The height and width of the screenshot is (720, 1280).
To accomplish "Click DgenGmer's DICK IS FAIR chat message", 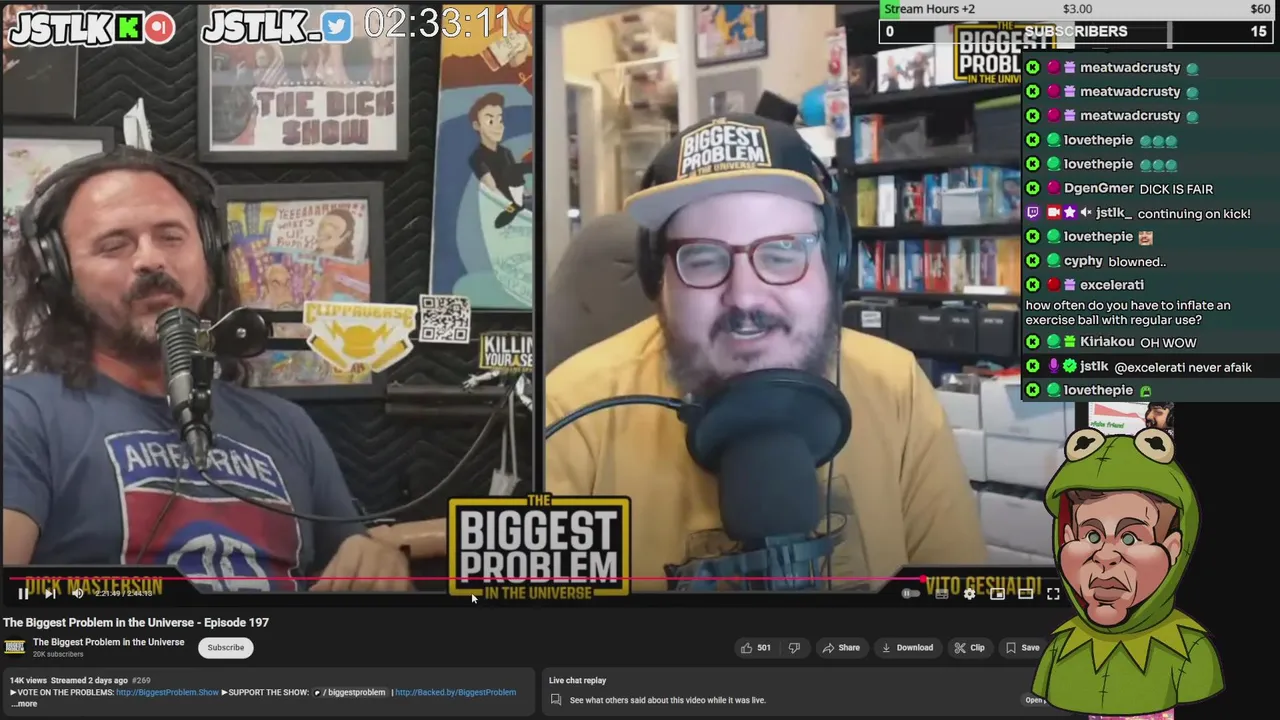I will click(x=1176, y=189).
